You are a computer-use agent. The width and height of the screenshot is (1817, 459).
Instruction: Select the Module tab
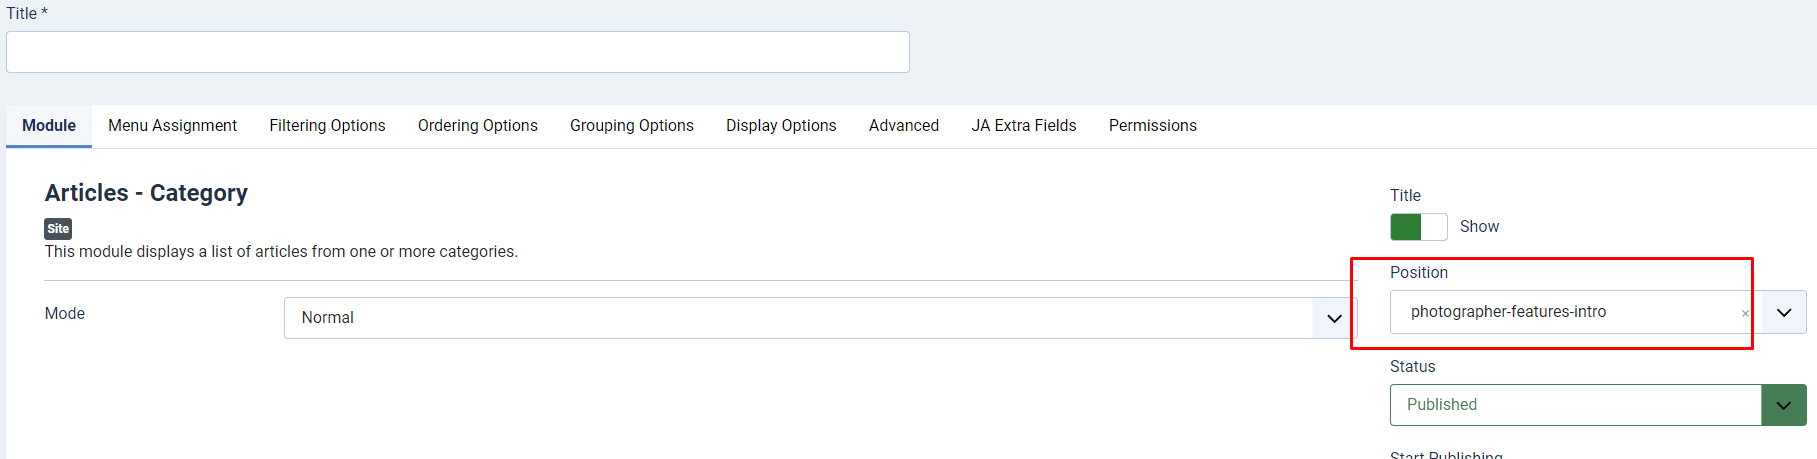click(49, 126)
